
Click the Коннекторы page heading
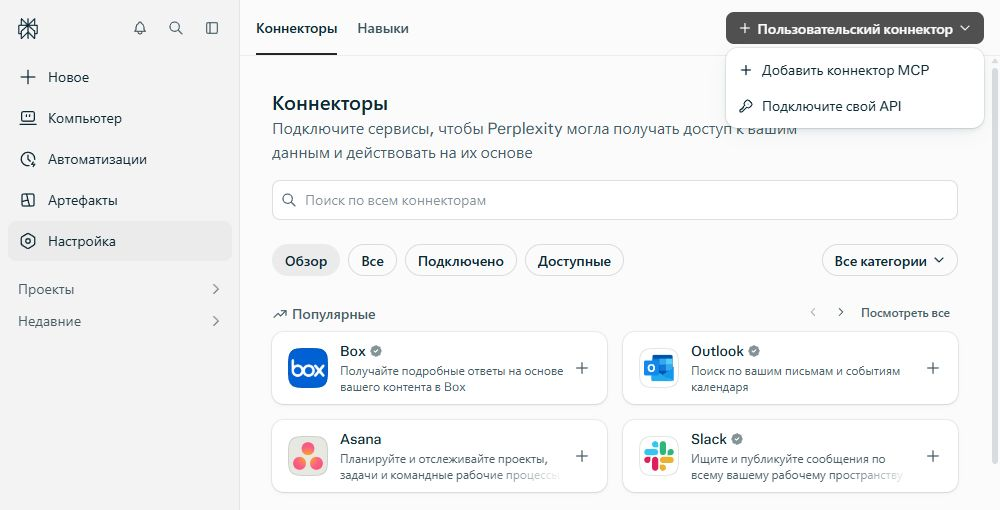pyautogui.click(x=330, y=103)
